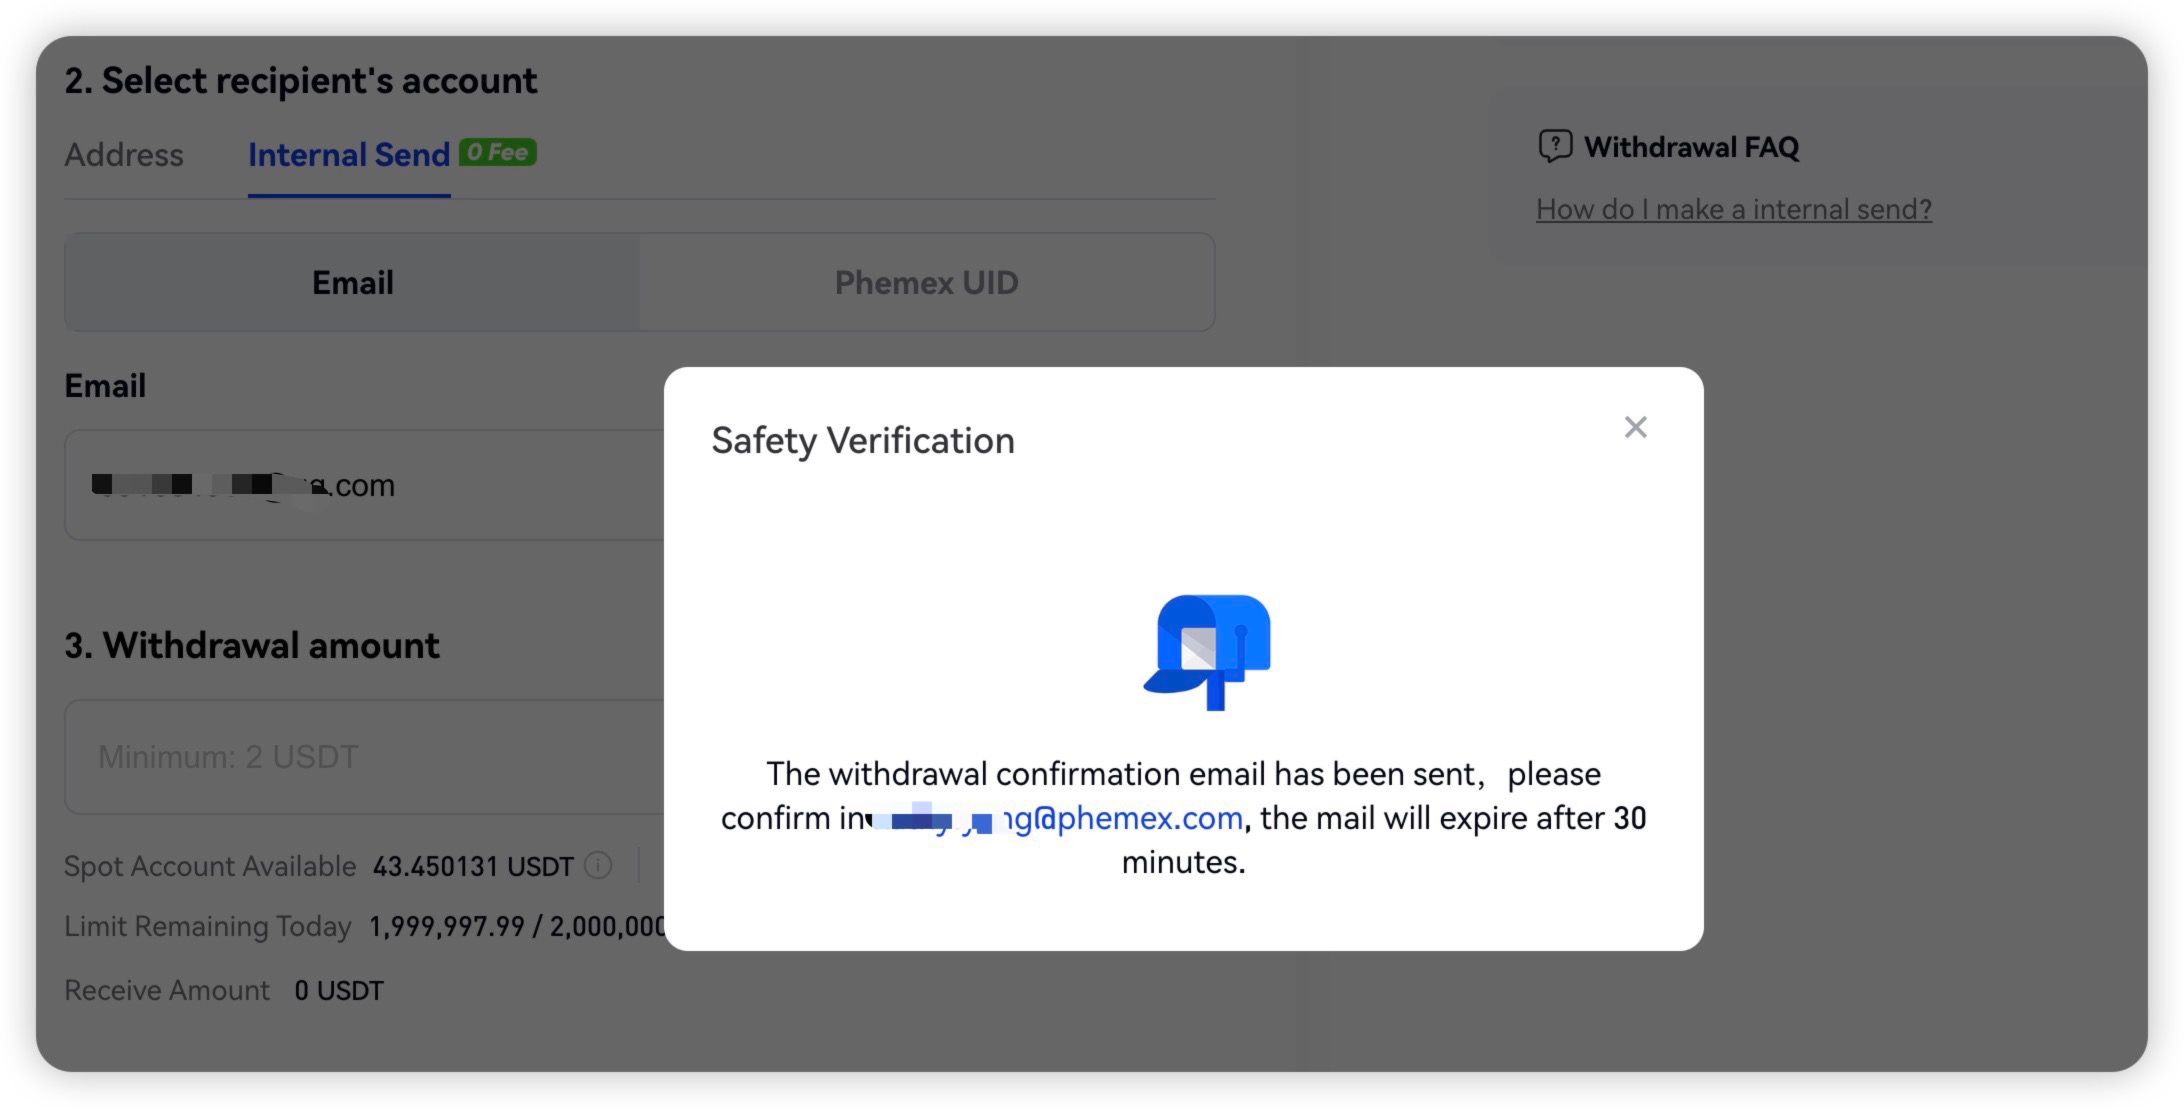This screenshot has height=1108, width=2184.
Task: Open the Address tab
Action: click(x=124, y=155)
